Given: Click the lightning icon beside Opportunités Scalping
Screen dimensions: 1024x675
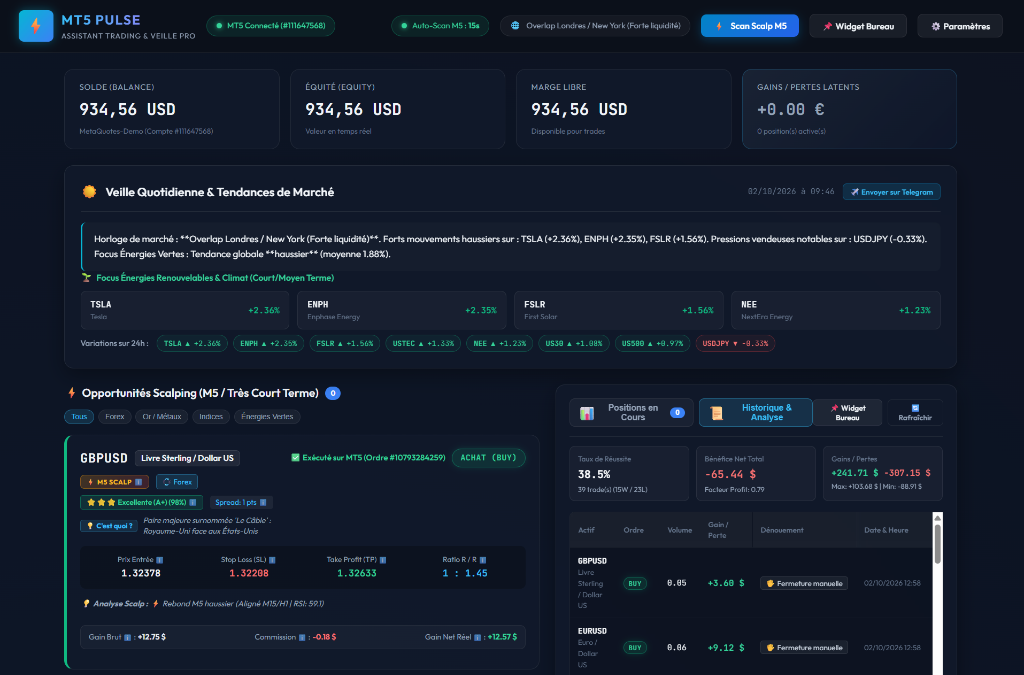Looking at the screenshot, I should click(72, 393).
